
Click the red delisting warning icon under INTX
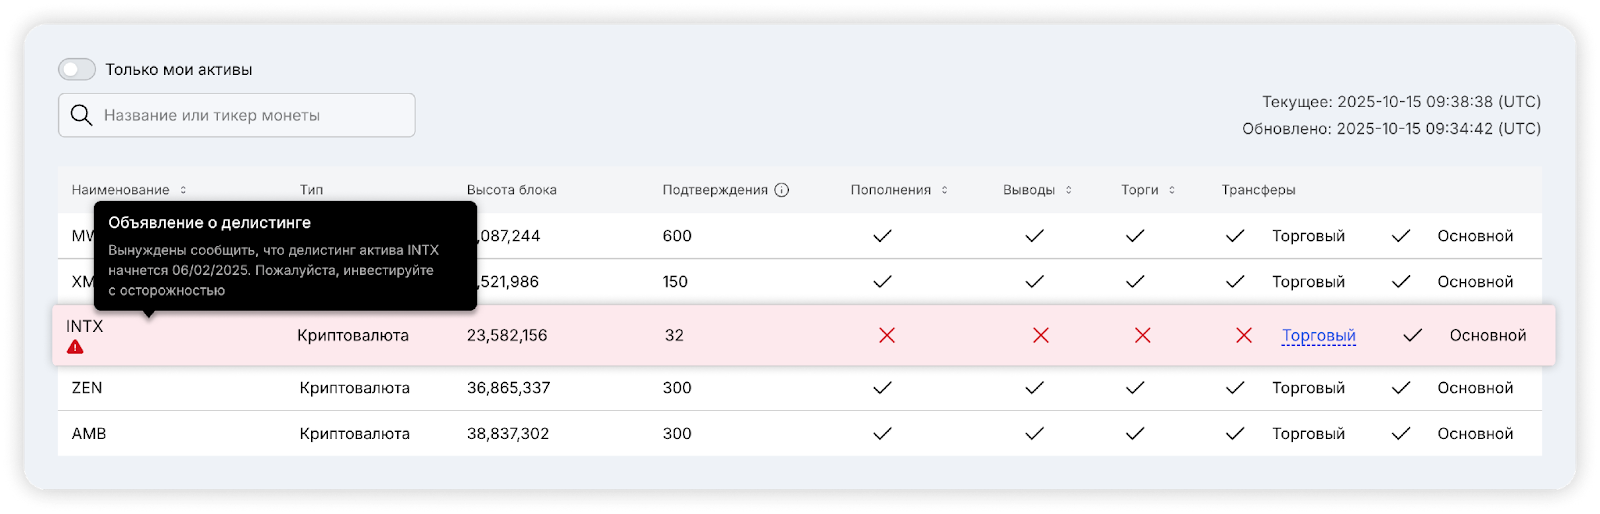pyautogui.click(x=75, y=347)
